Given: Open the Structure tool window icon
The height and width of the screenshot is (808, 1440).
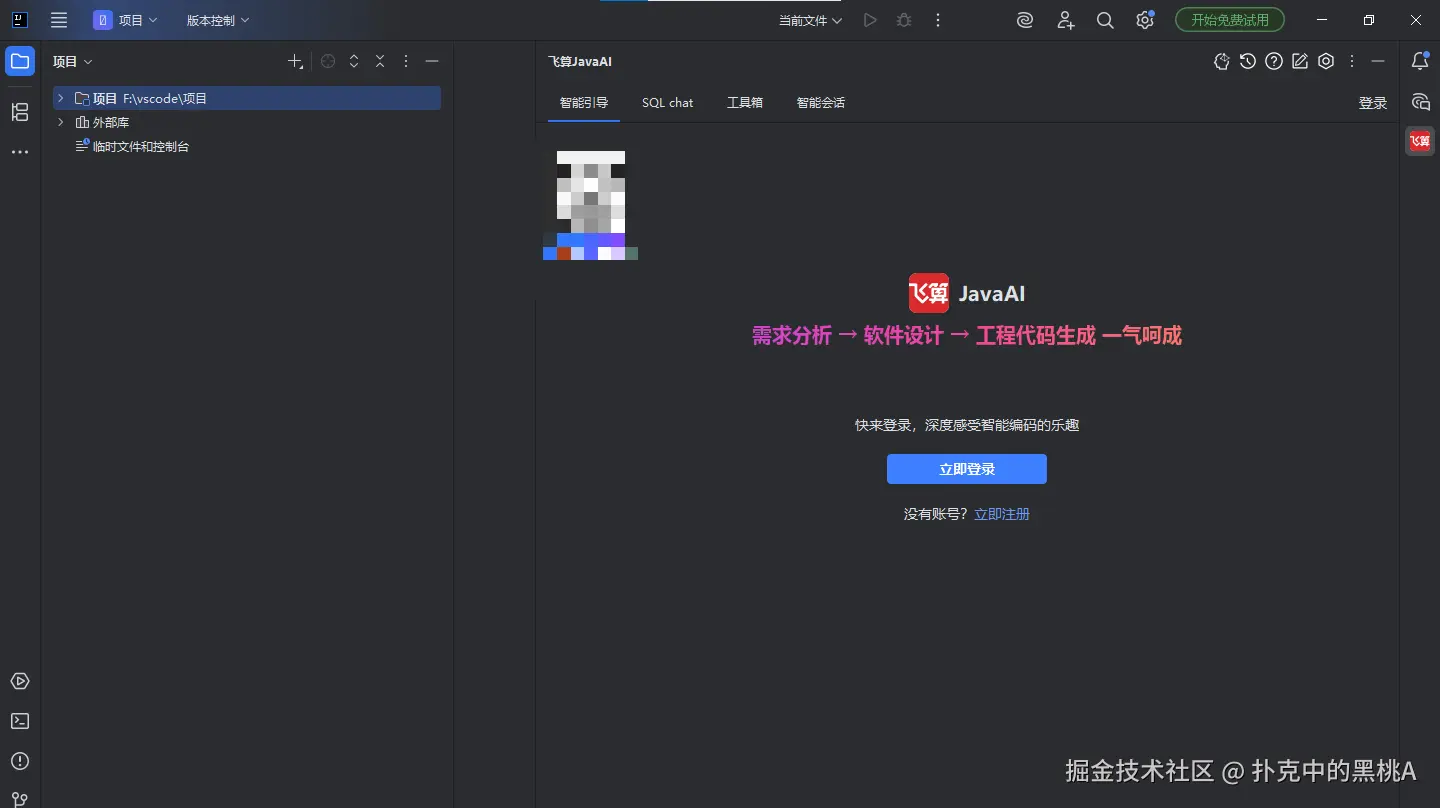Looking at the screenshot, I should (20, 112).
